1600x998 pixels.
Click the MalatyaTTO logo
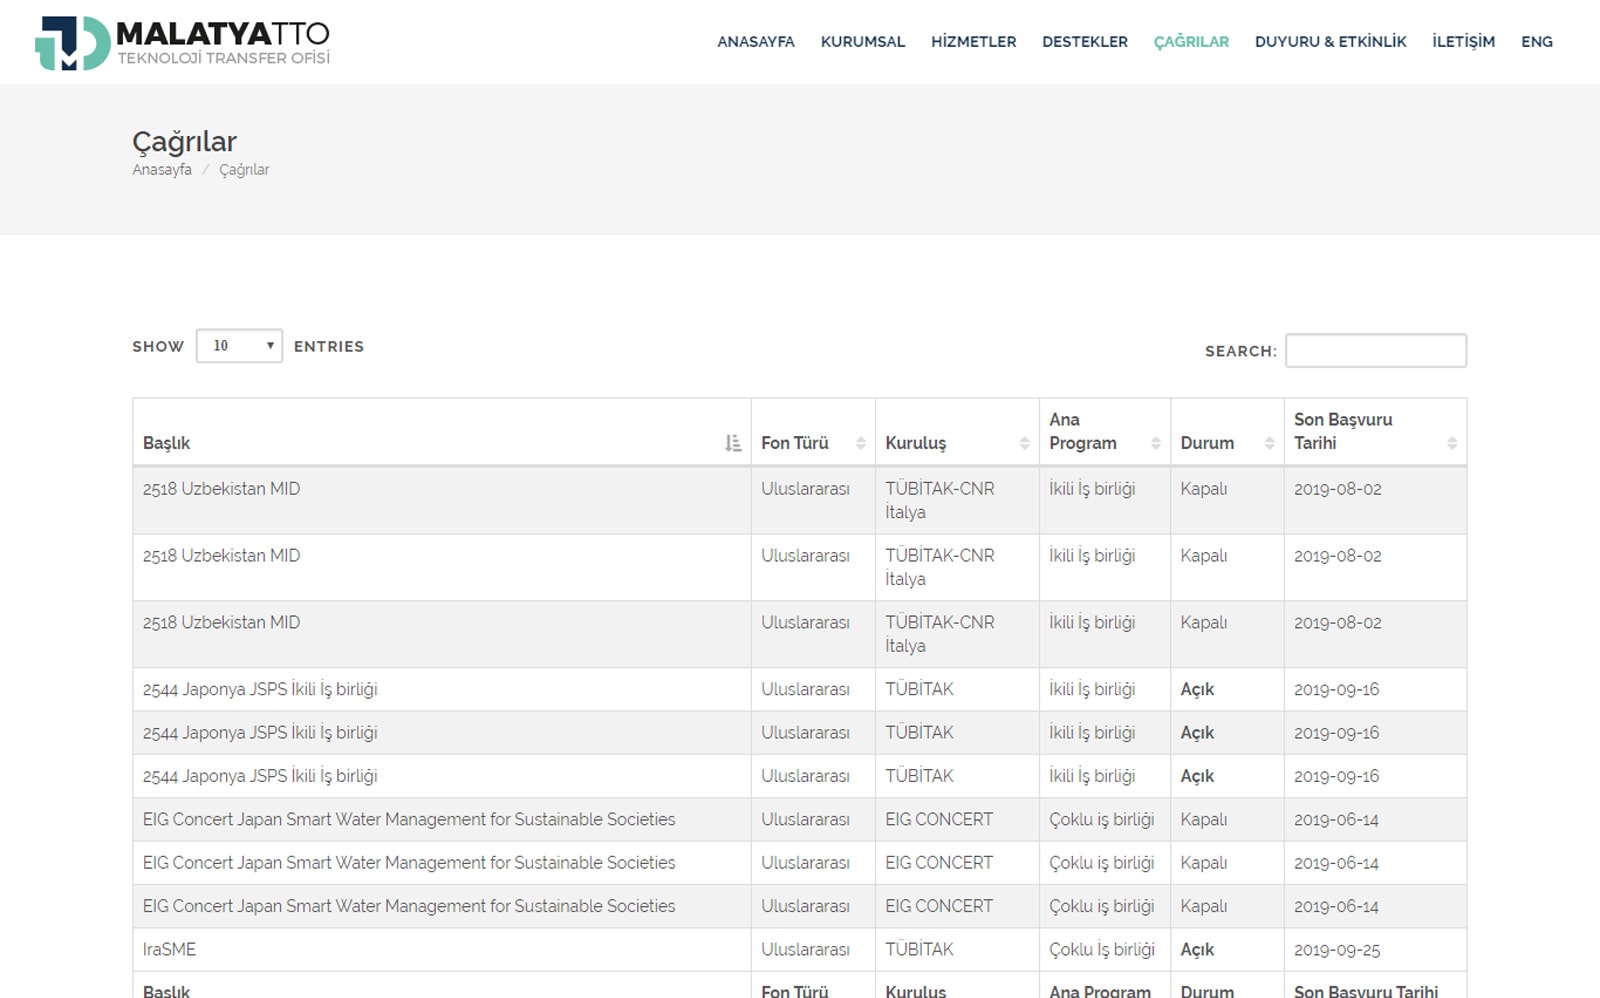point(182,43)
